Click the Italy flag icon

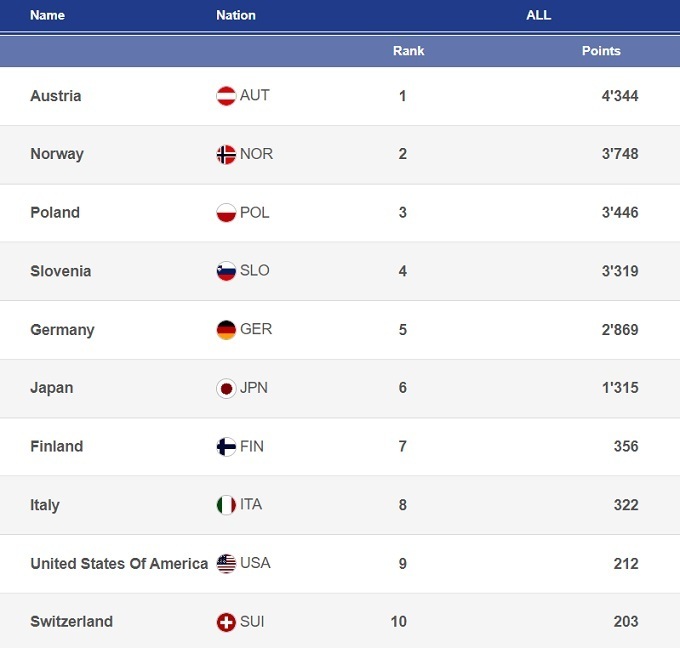click(226, 505)
